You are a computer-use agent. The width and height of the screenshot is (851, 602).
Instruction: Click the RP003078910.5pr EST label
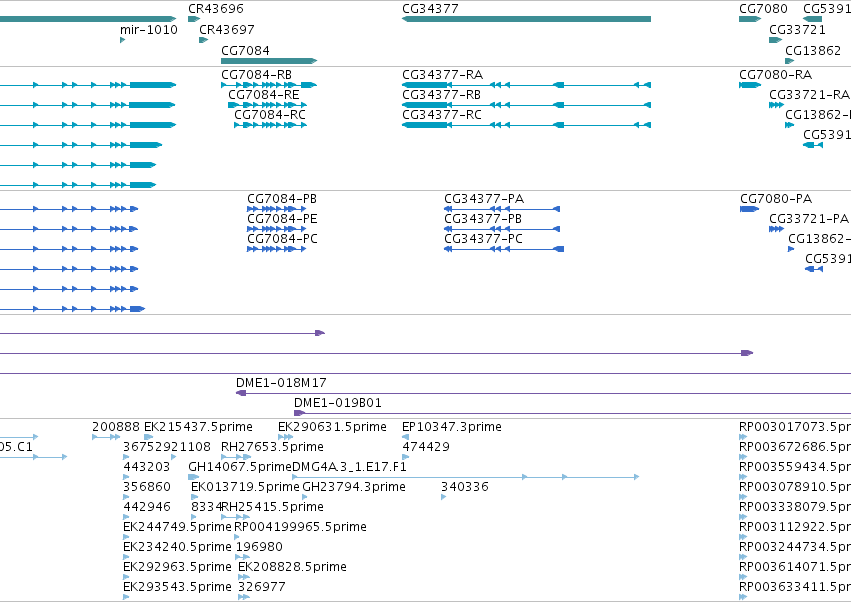coord(795,487)
